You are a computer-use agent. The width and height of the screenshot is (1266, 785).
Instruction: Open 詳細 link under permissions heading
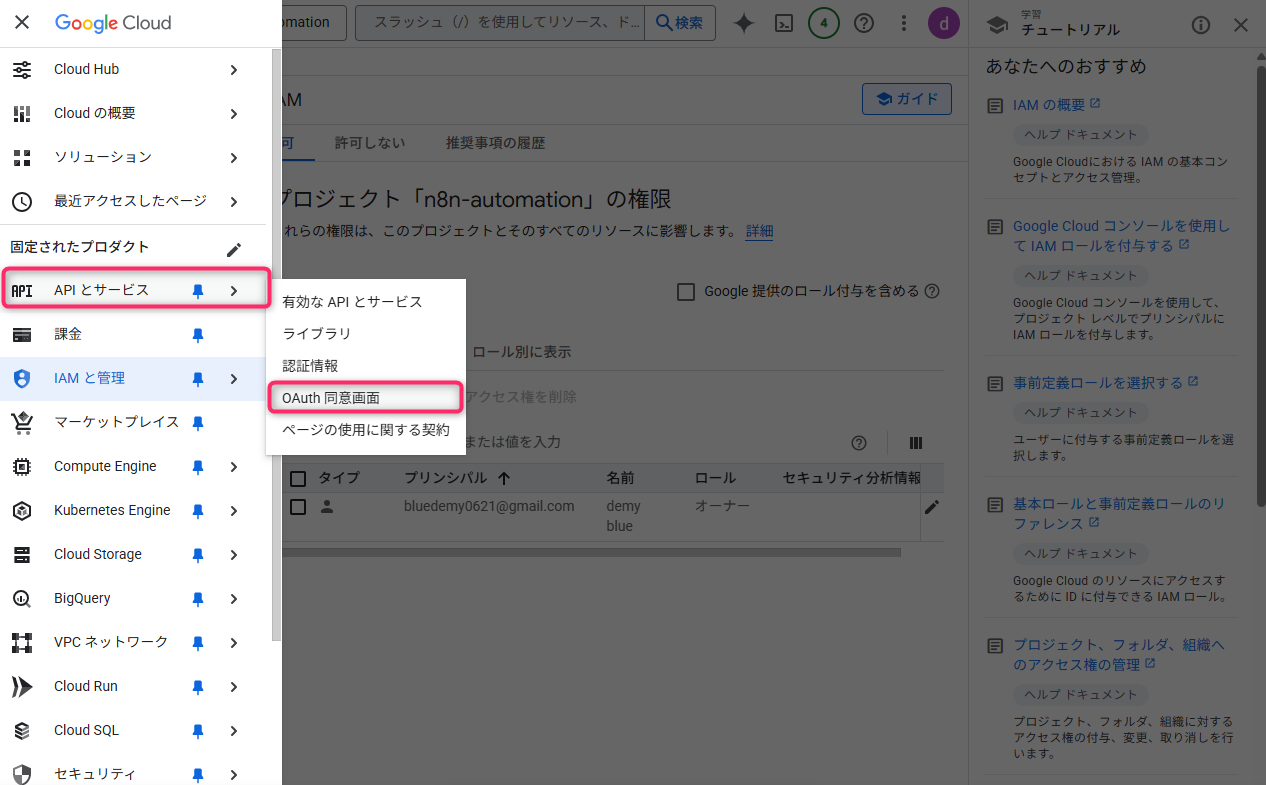759,231
